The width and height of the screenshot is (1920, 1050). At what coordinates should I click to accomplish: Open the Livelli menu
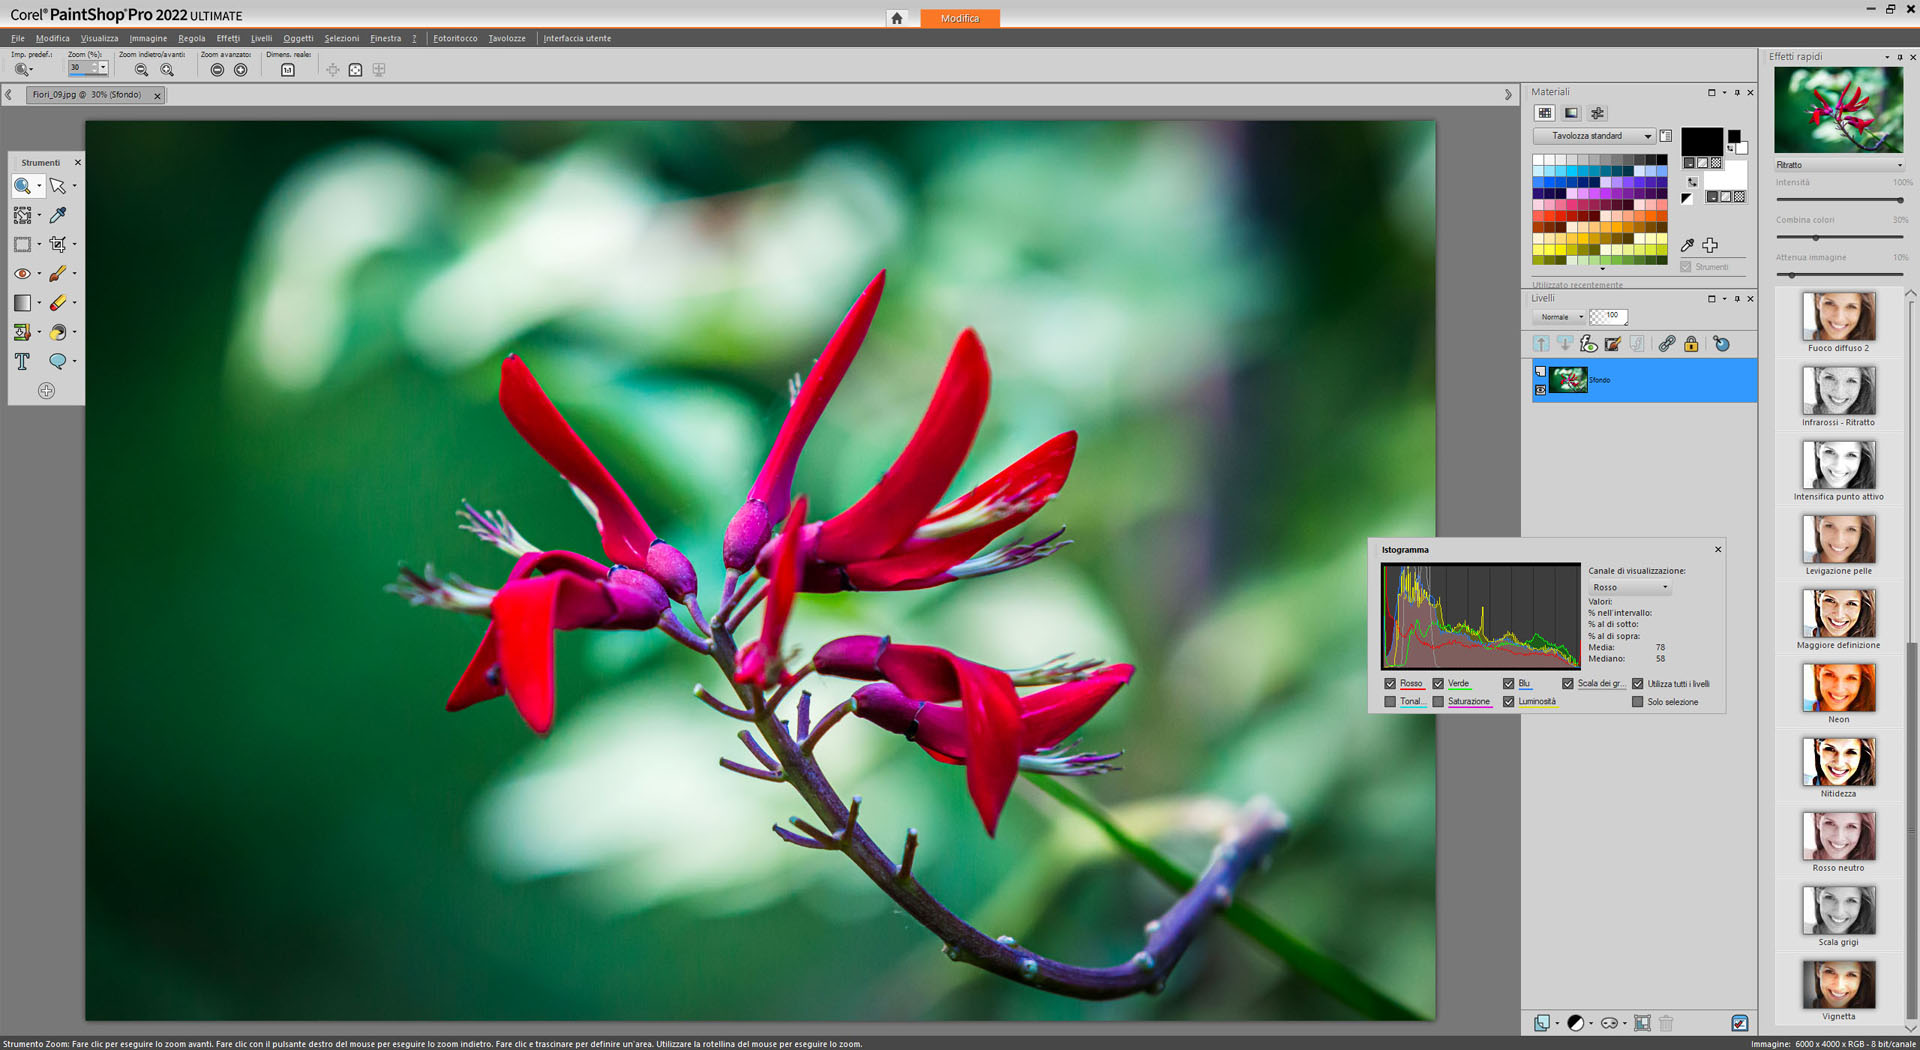click(261, 38)
